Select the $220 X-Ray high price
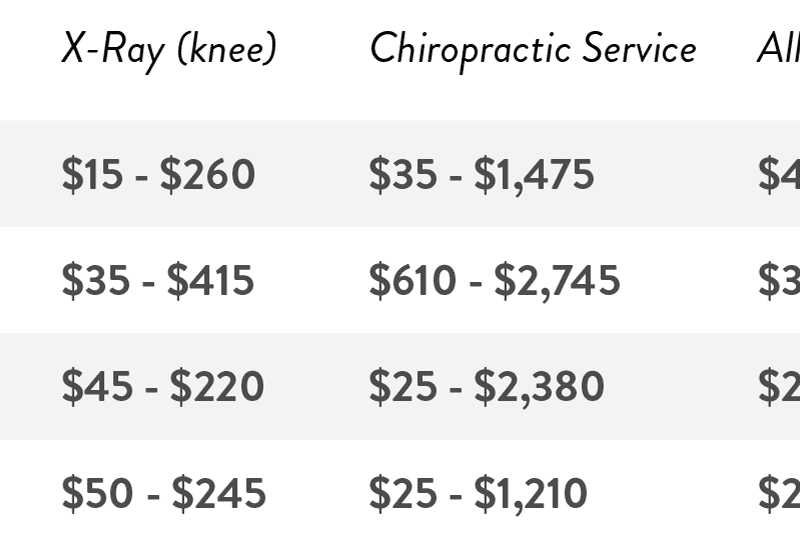This screenshot has width=800, height=550. (216, 387)
